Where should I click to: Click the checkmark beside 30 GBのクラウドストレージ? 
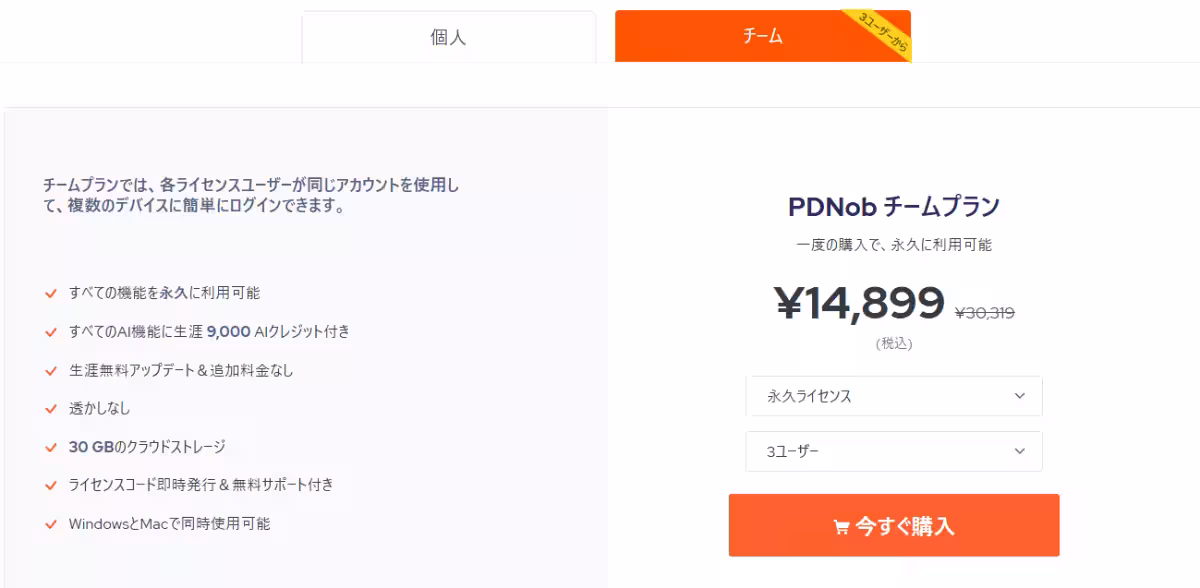(x=50, y=446)
